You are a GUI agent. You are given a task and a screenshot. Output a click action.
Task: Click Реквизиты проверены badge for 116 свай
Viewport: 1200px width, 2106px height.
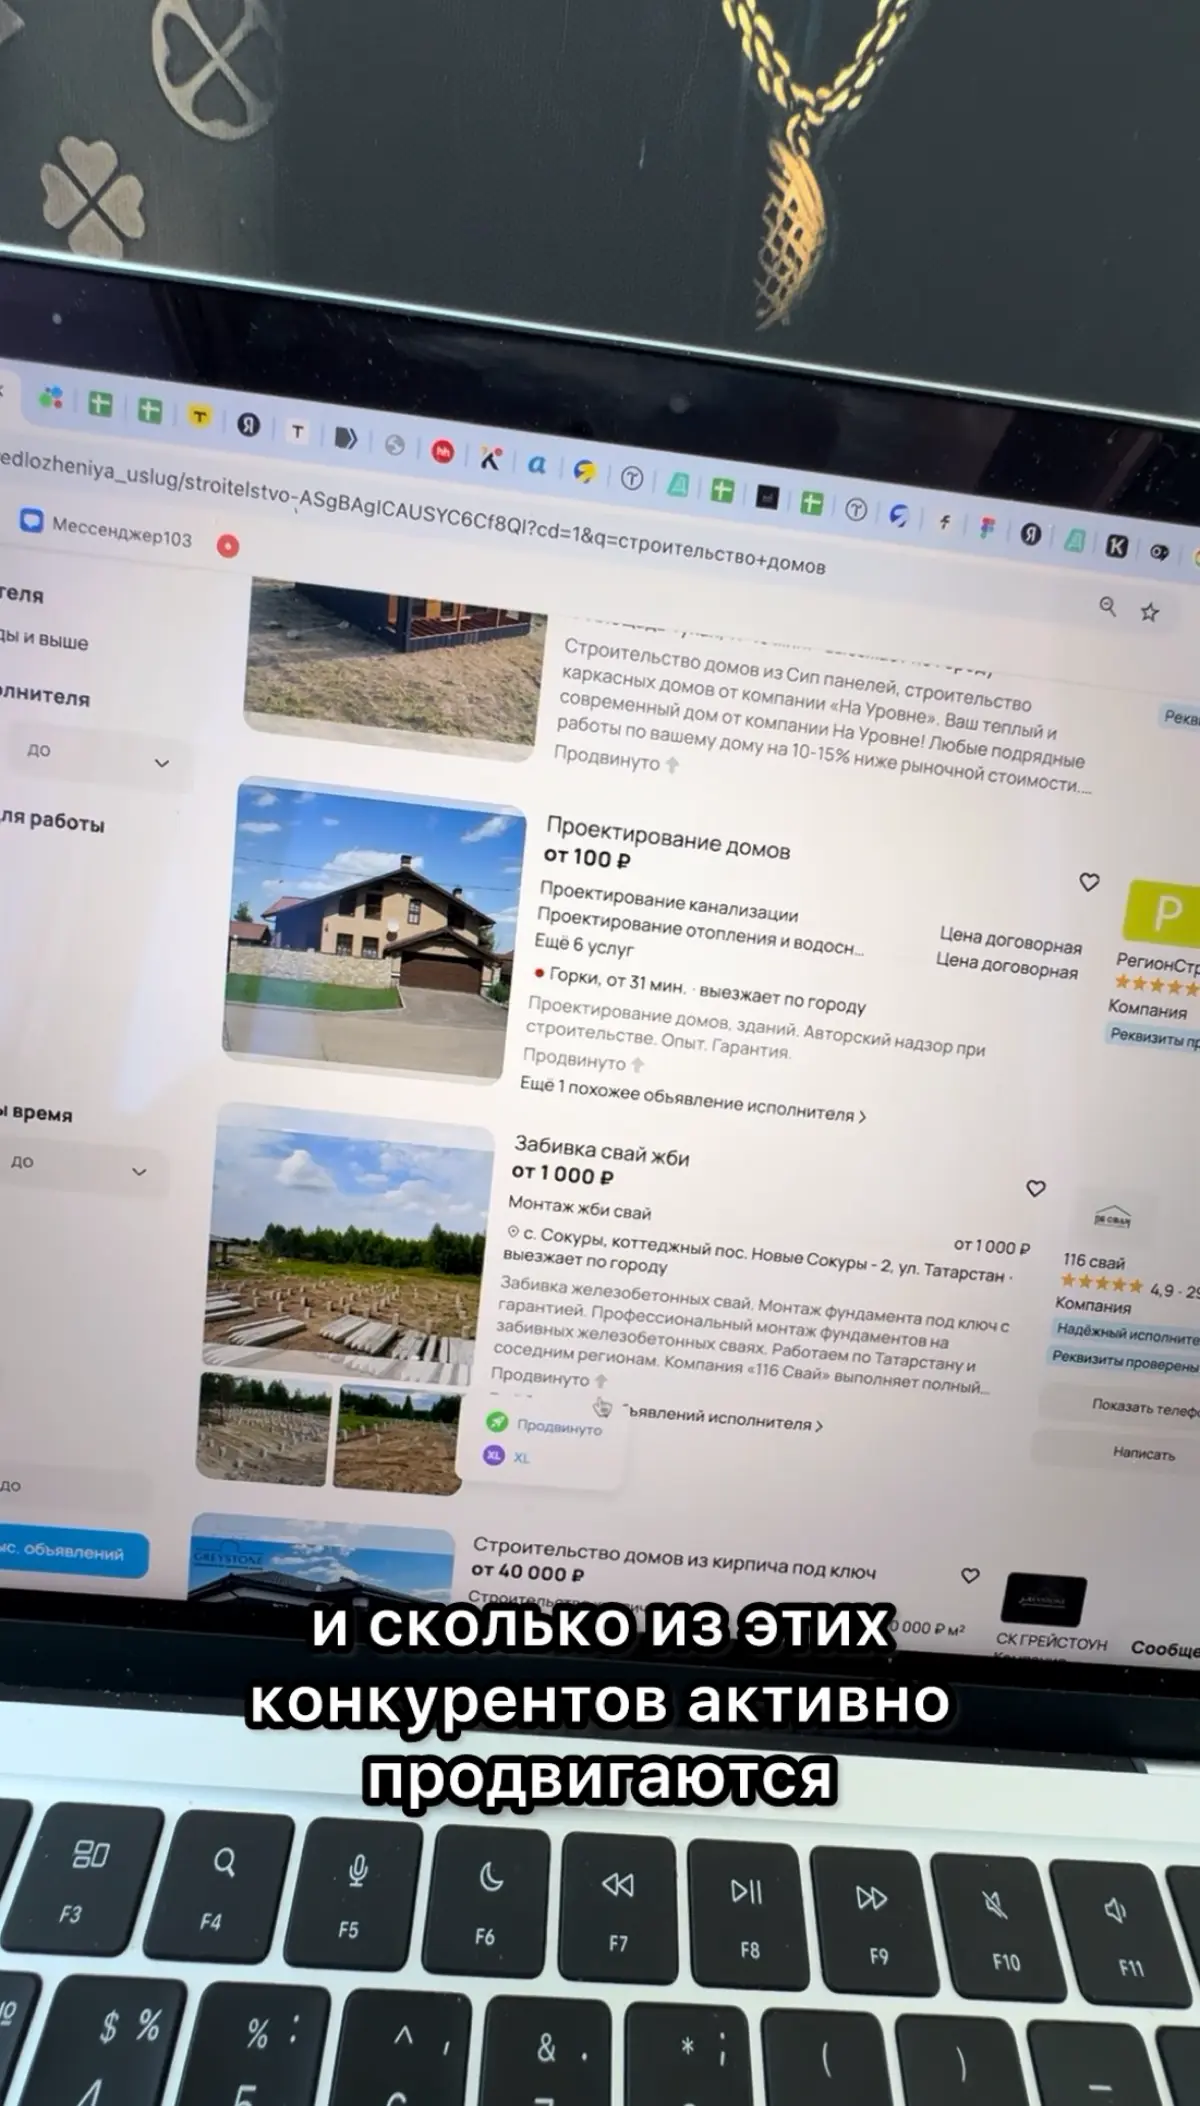(1124, 1361)
